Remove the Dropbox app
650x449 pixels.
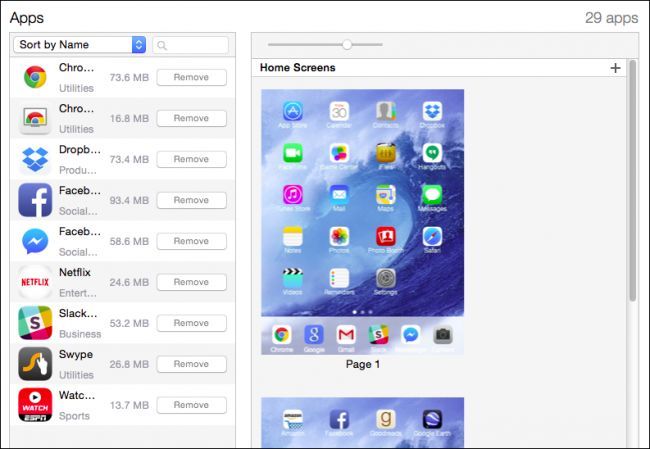coord(192,159)
